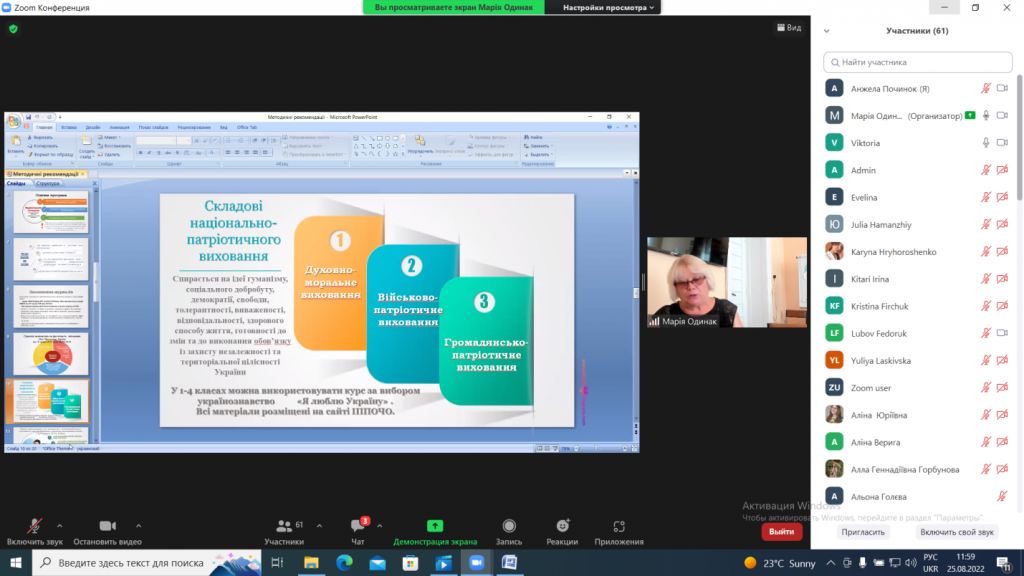The width and height of the screenshot is (1024, 576).
Task: Open Windows Start menu
Action: pos(16,562)
